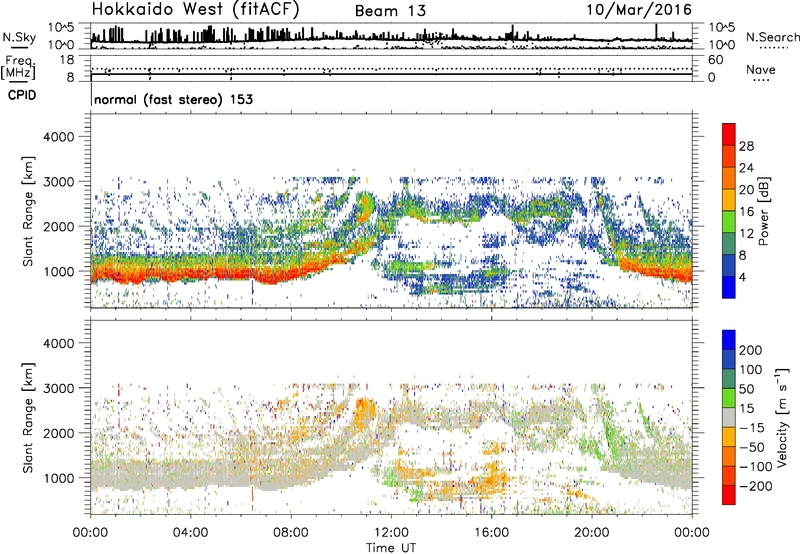Click the date '10/Mar/2016'
Viewport: 800px width, 554px height.
(639, 10)
